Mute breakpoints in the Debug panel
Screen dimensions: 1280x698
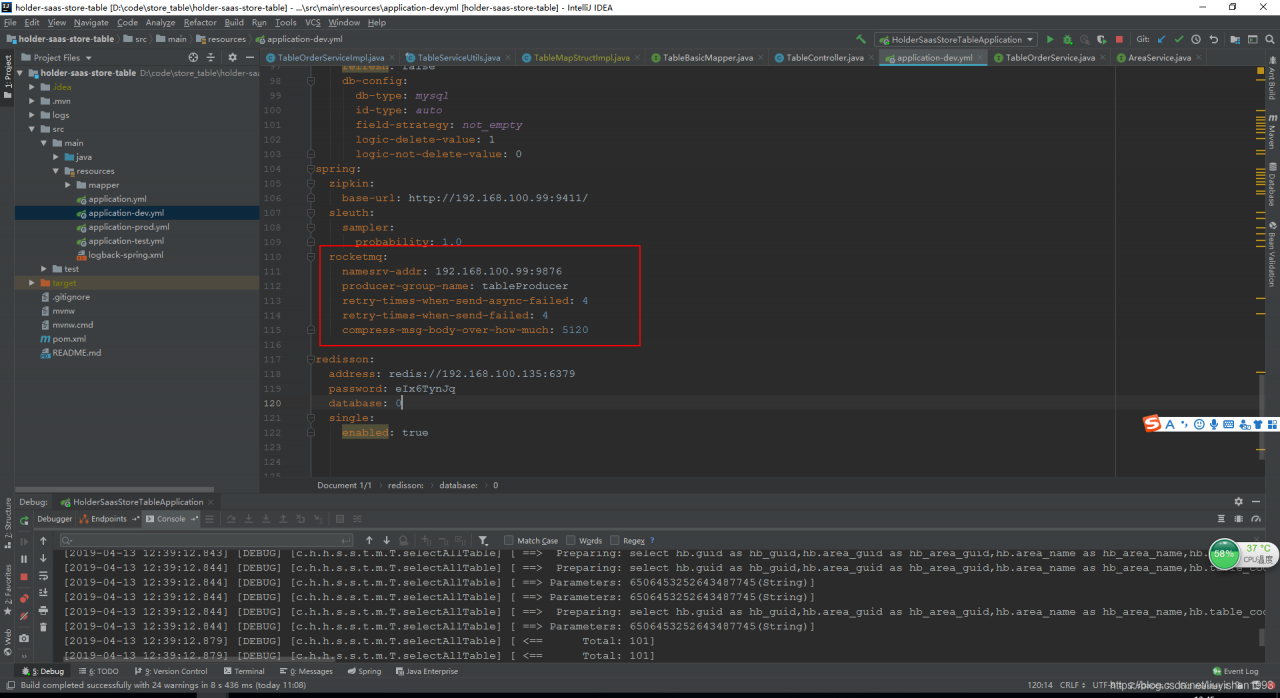pyautogui.click(x=24, y=616)
